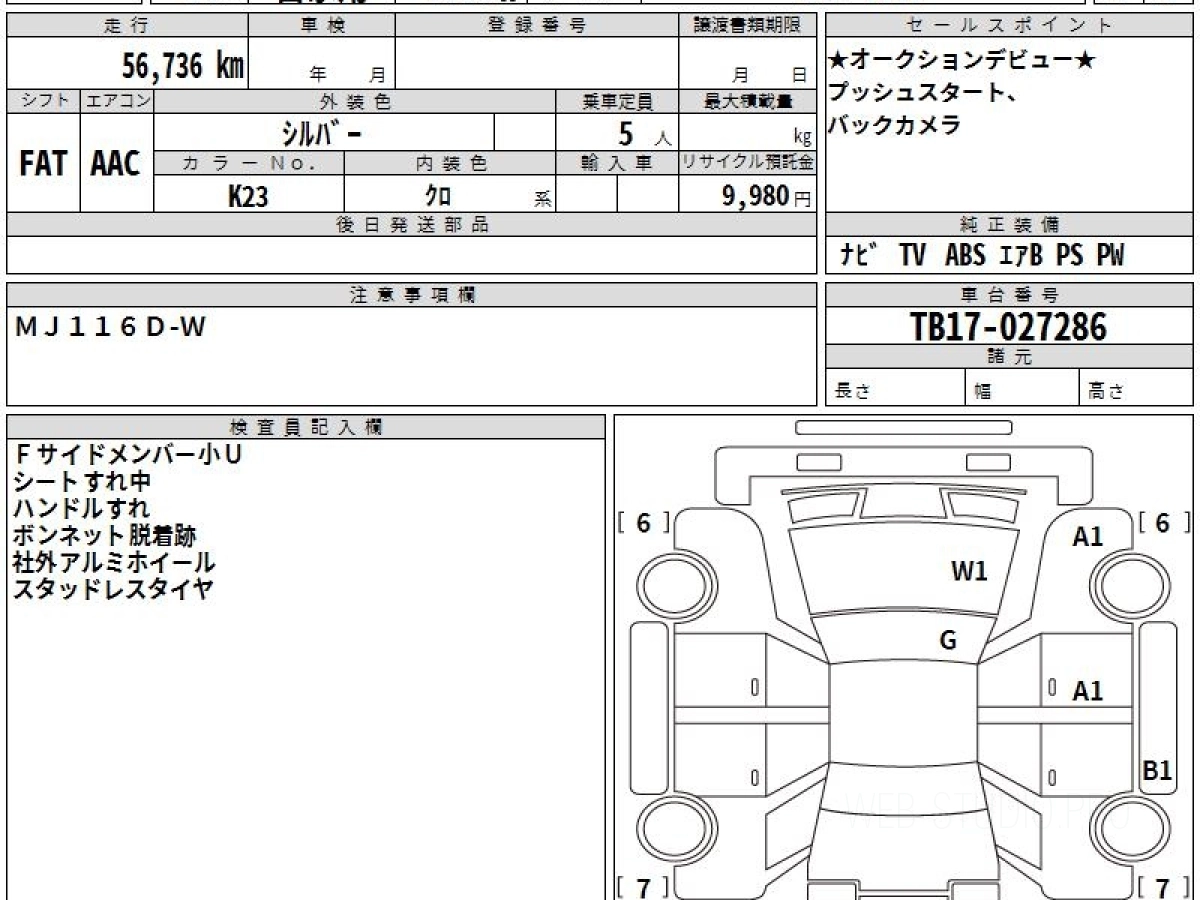Click the 乗車定員 header

[617, 101]
